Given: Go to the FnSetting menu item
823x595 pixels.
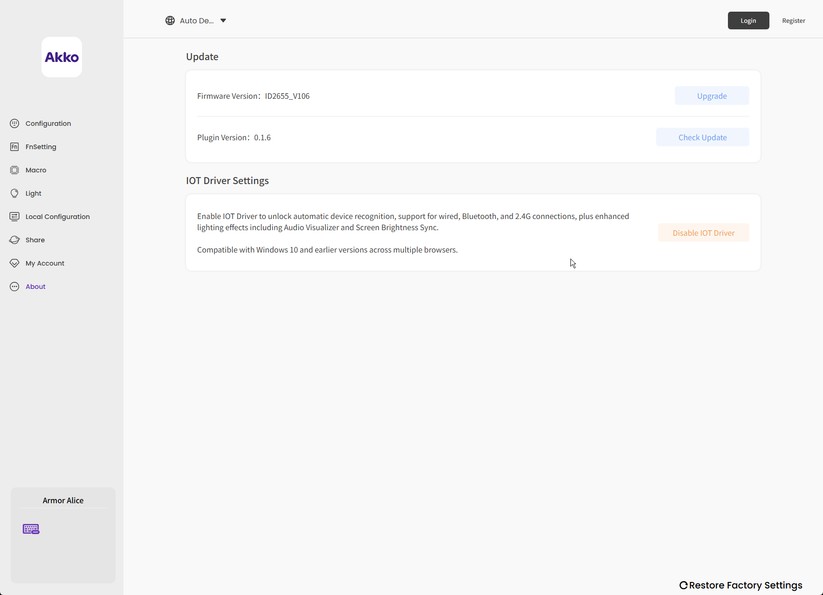Looking at the screenshot, I should (41, 147).
